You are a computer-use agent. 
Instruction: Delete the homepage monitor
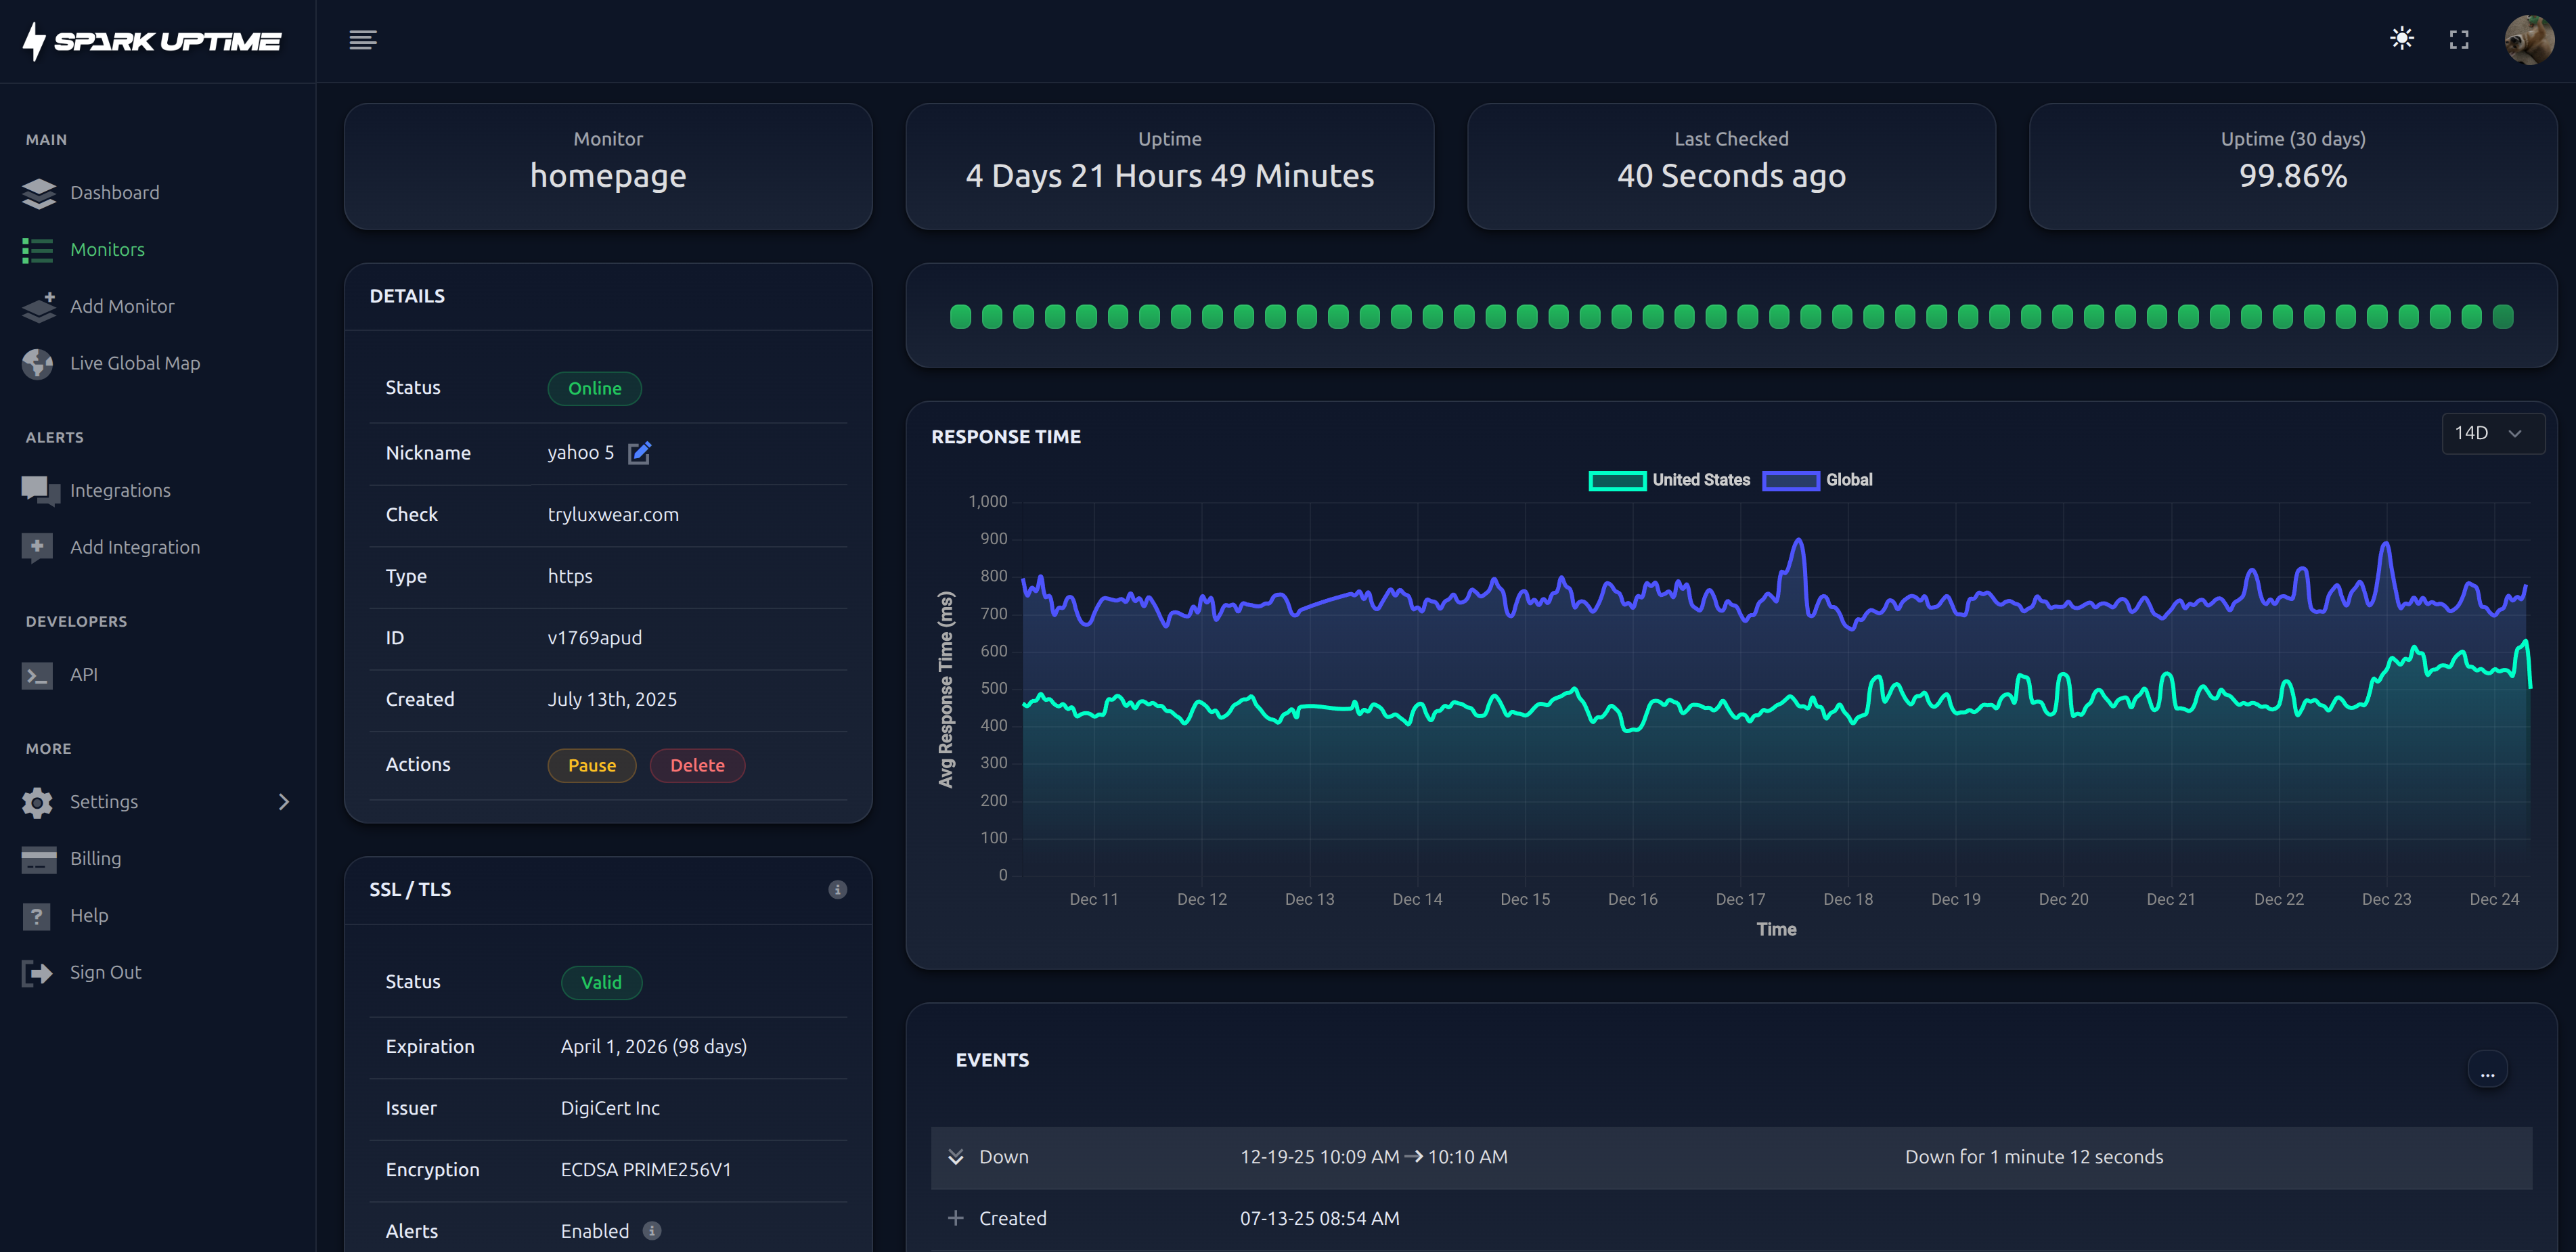[x=697, y=765]
